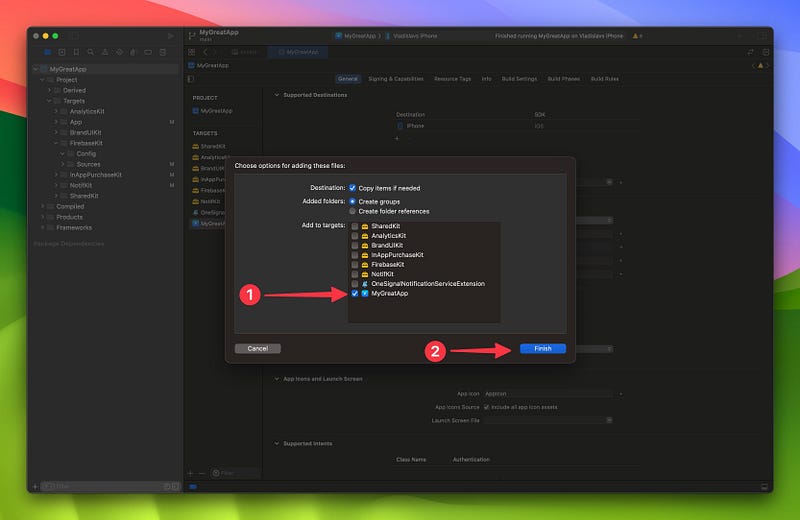Open the Build Phases tab
This screenshot has height=520, width=800.
pyautogui.click(x=564, y=79)
